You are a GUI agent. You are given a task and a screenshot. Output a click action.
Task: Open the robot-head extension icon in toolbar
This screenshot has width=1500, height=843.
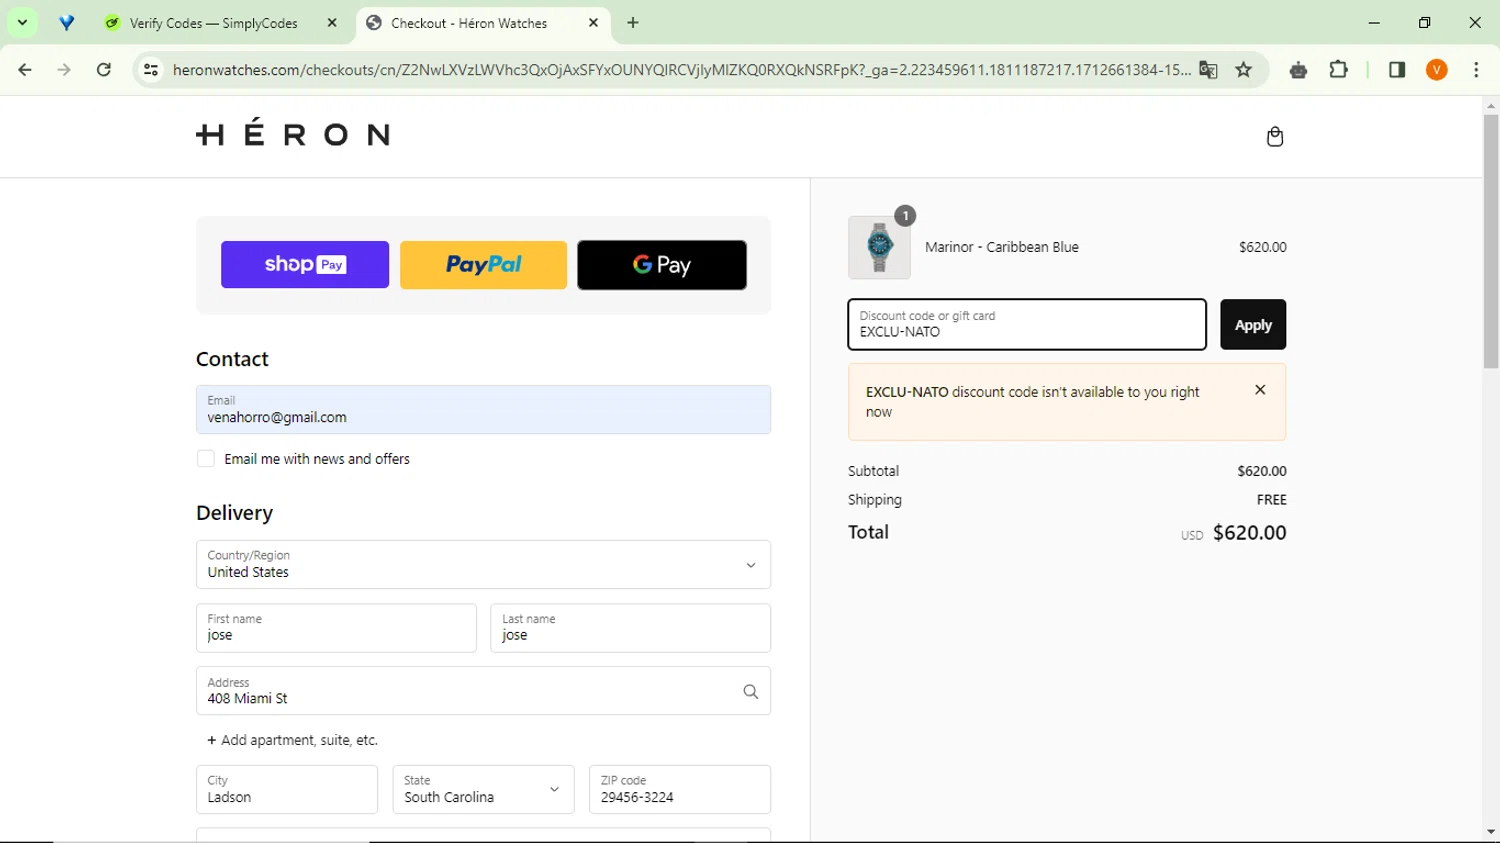(x=1298, y=70)
